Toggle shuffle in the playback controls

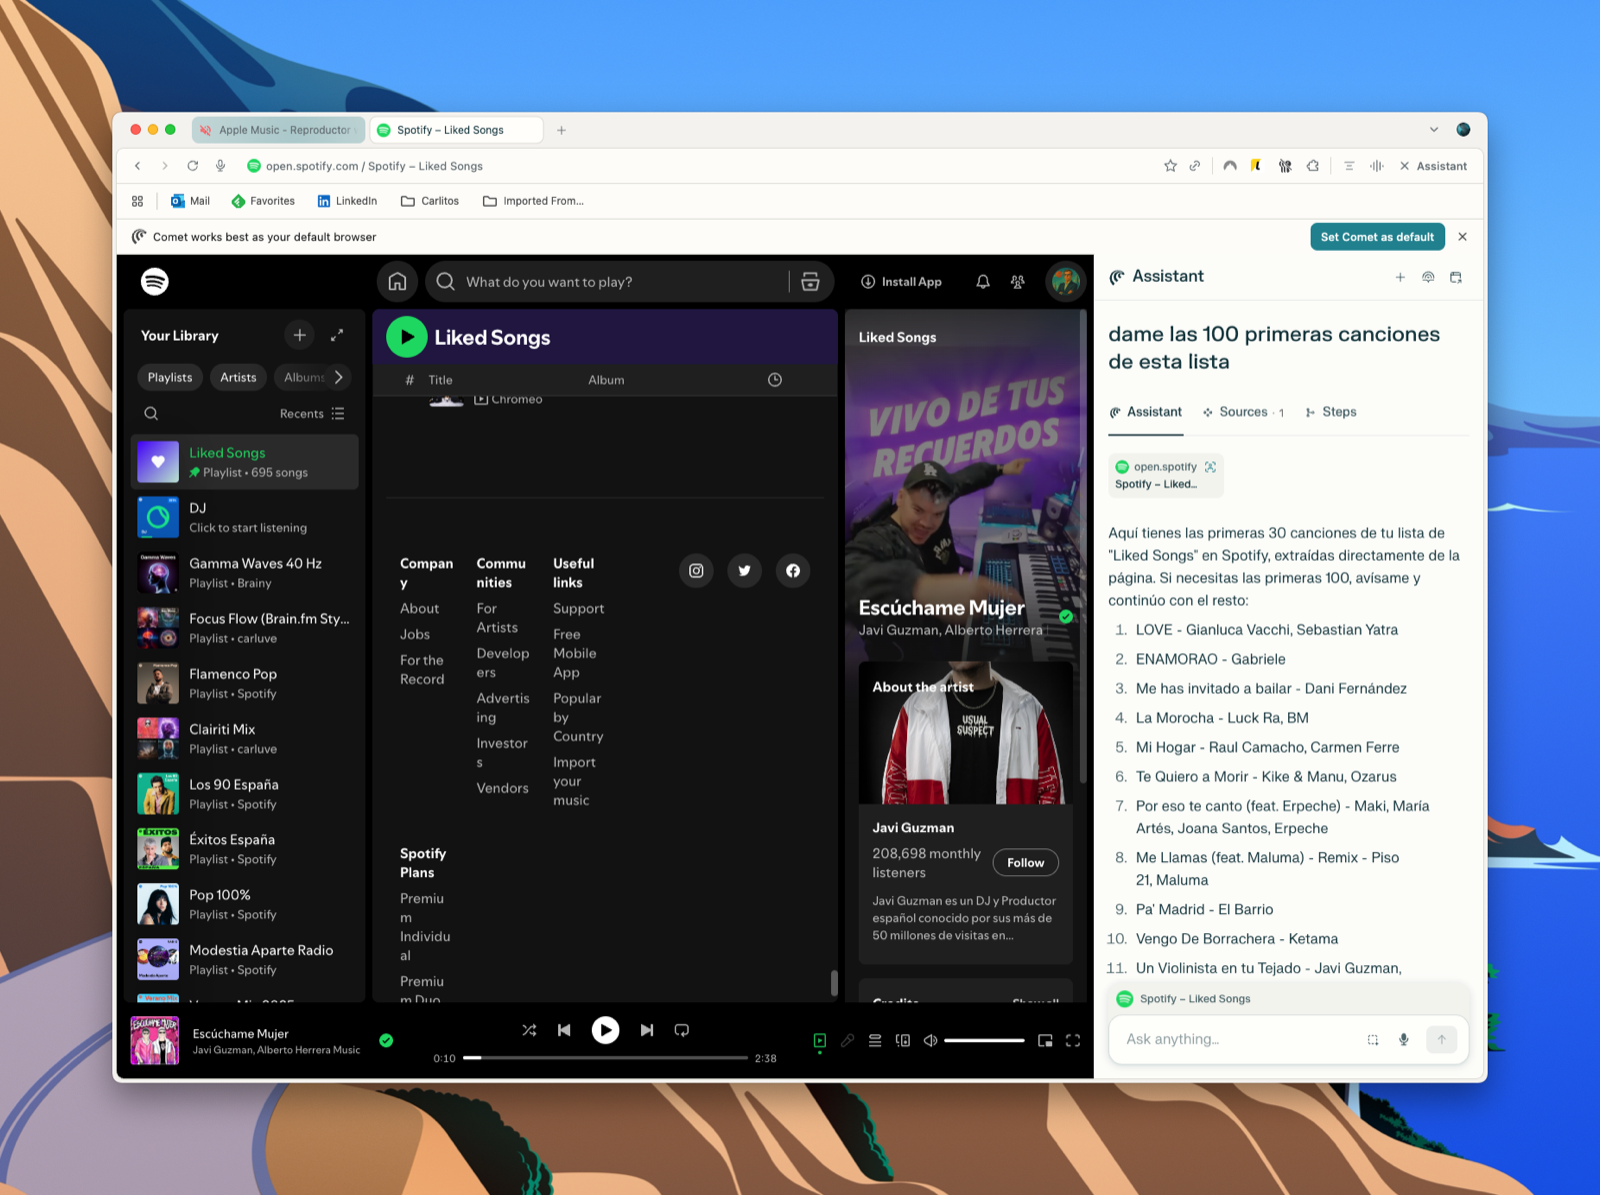pyautogui.click(x=529, y=1030)
